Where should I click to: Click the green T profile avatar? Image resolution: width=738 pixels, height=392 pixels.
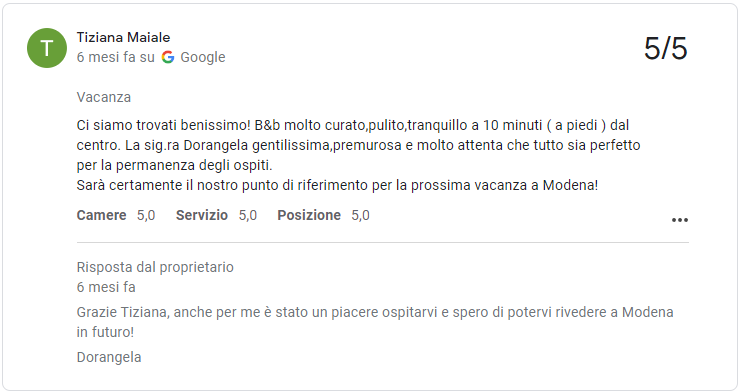coord(47,48)
